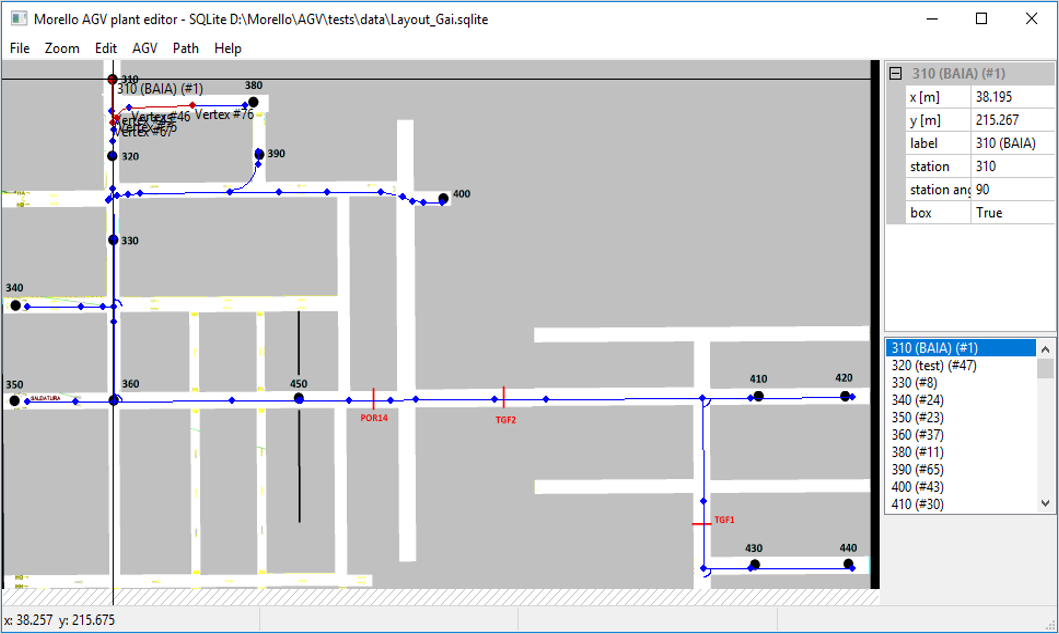
Task: Select station node 440 on the map
Action: pos(848,564)
